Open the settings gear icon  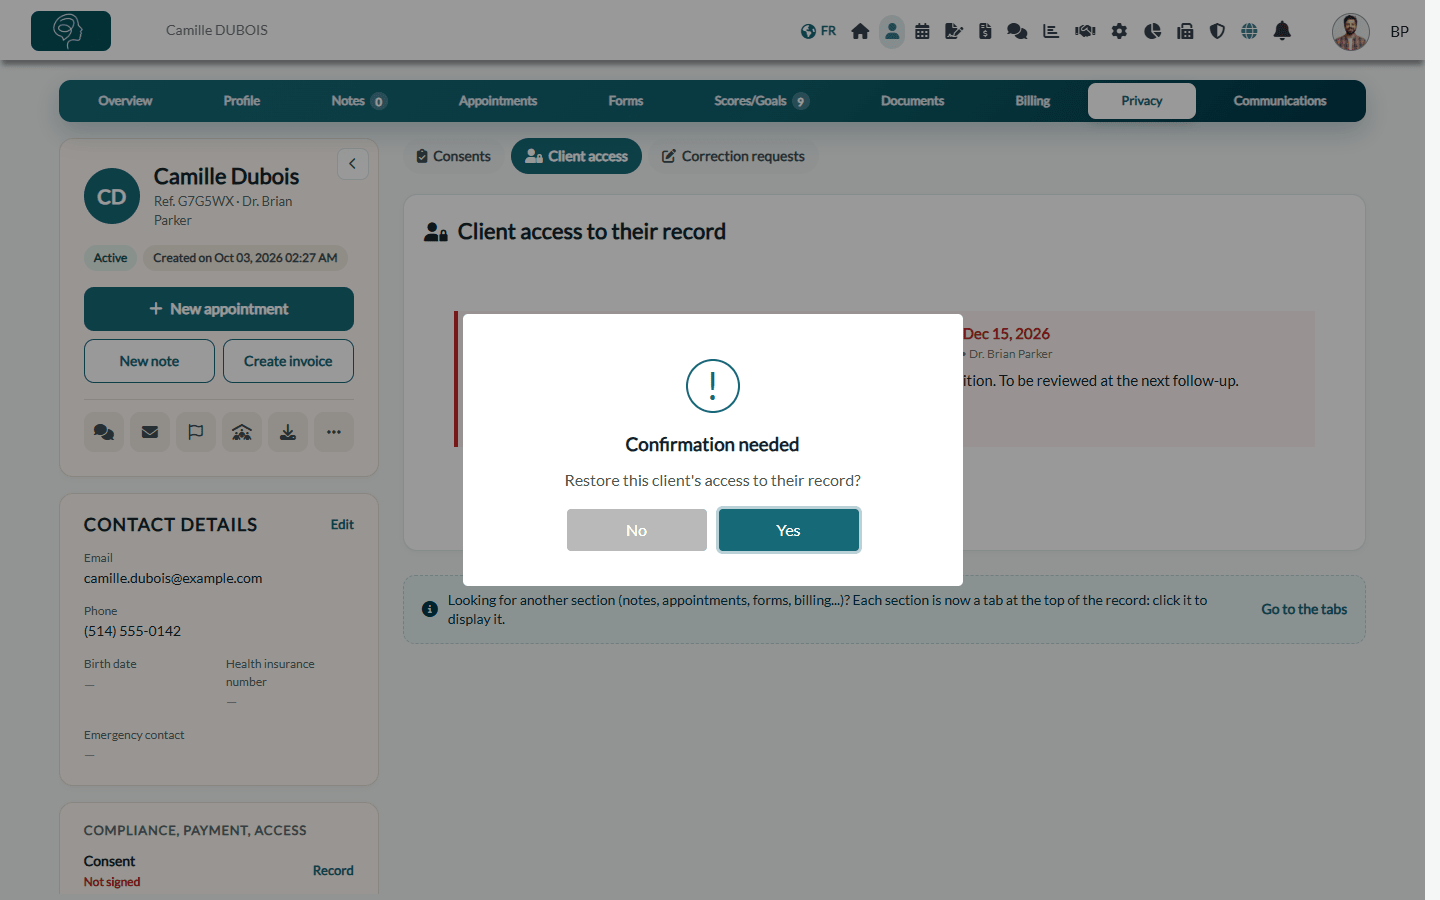point(1119,31)
